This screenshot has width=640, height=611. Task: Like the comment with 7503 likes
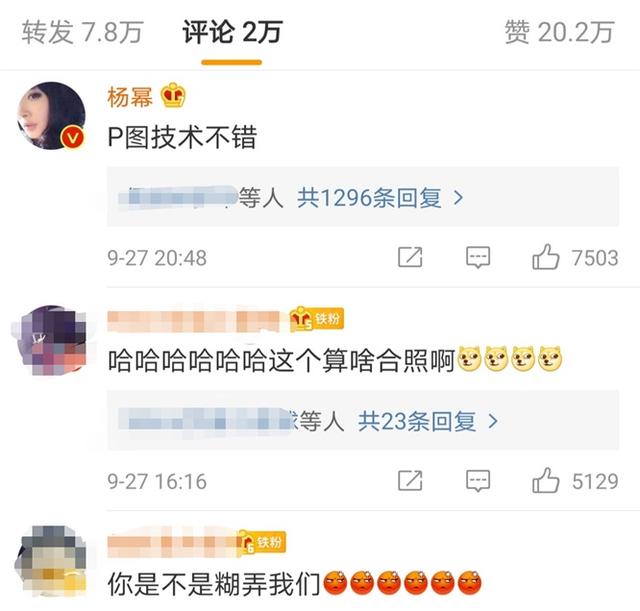click(545, 257)
